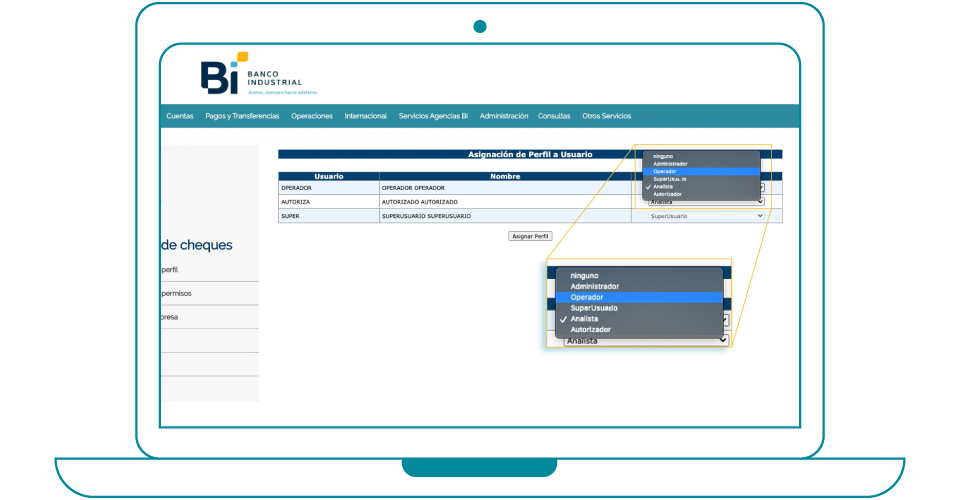Open the Otros Servicios menu
Viewport: 960px width, 500px height.
[607, 116]
